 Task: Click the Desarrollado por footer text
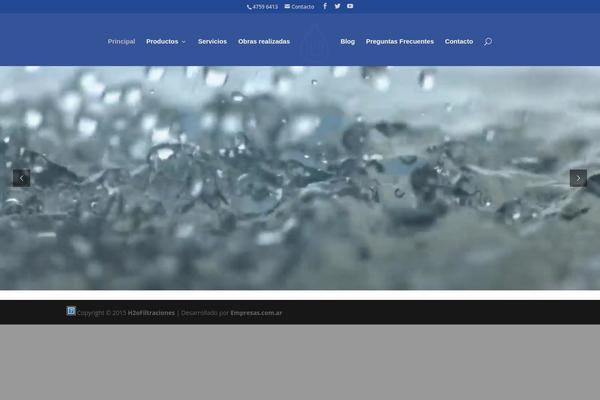[x=205, y=313]
